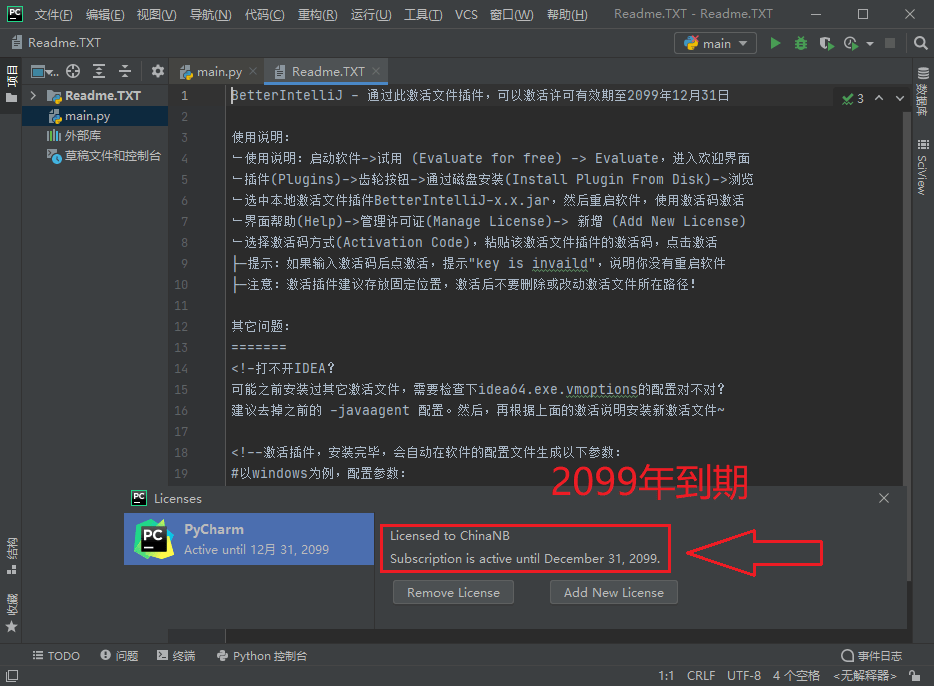Open line separator CRLF selector
Screen dimensions: 934x686
pos(700,675)
